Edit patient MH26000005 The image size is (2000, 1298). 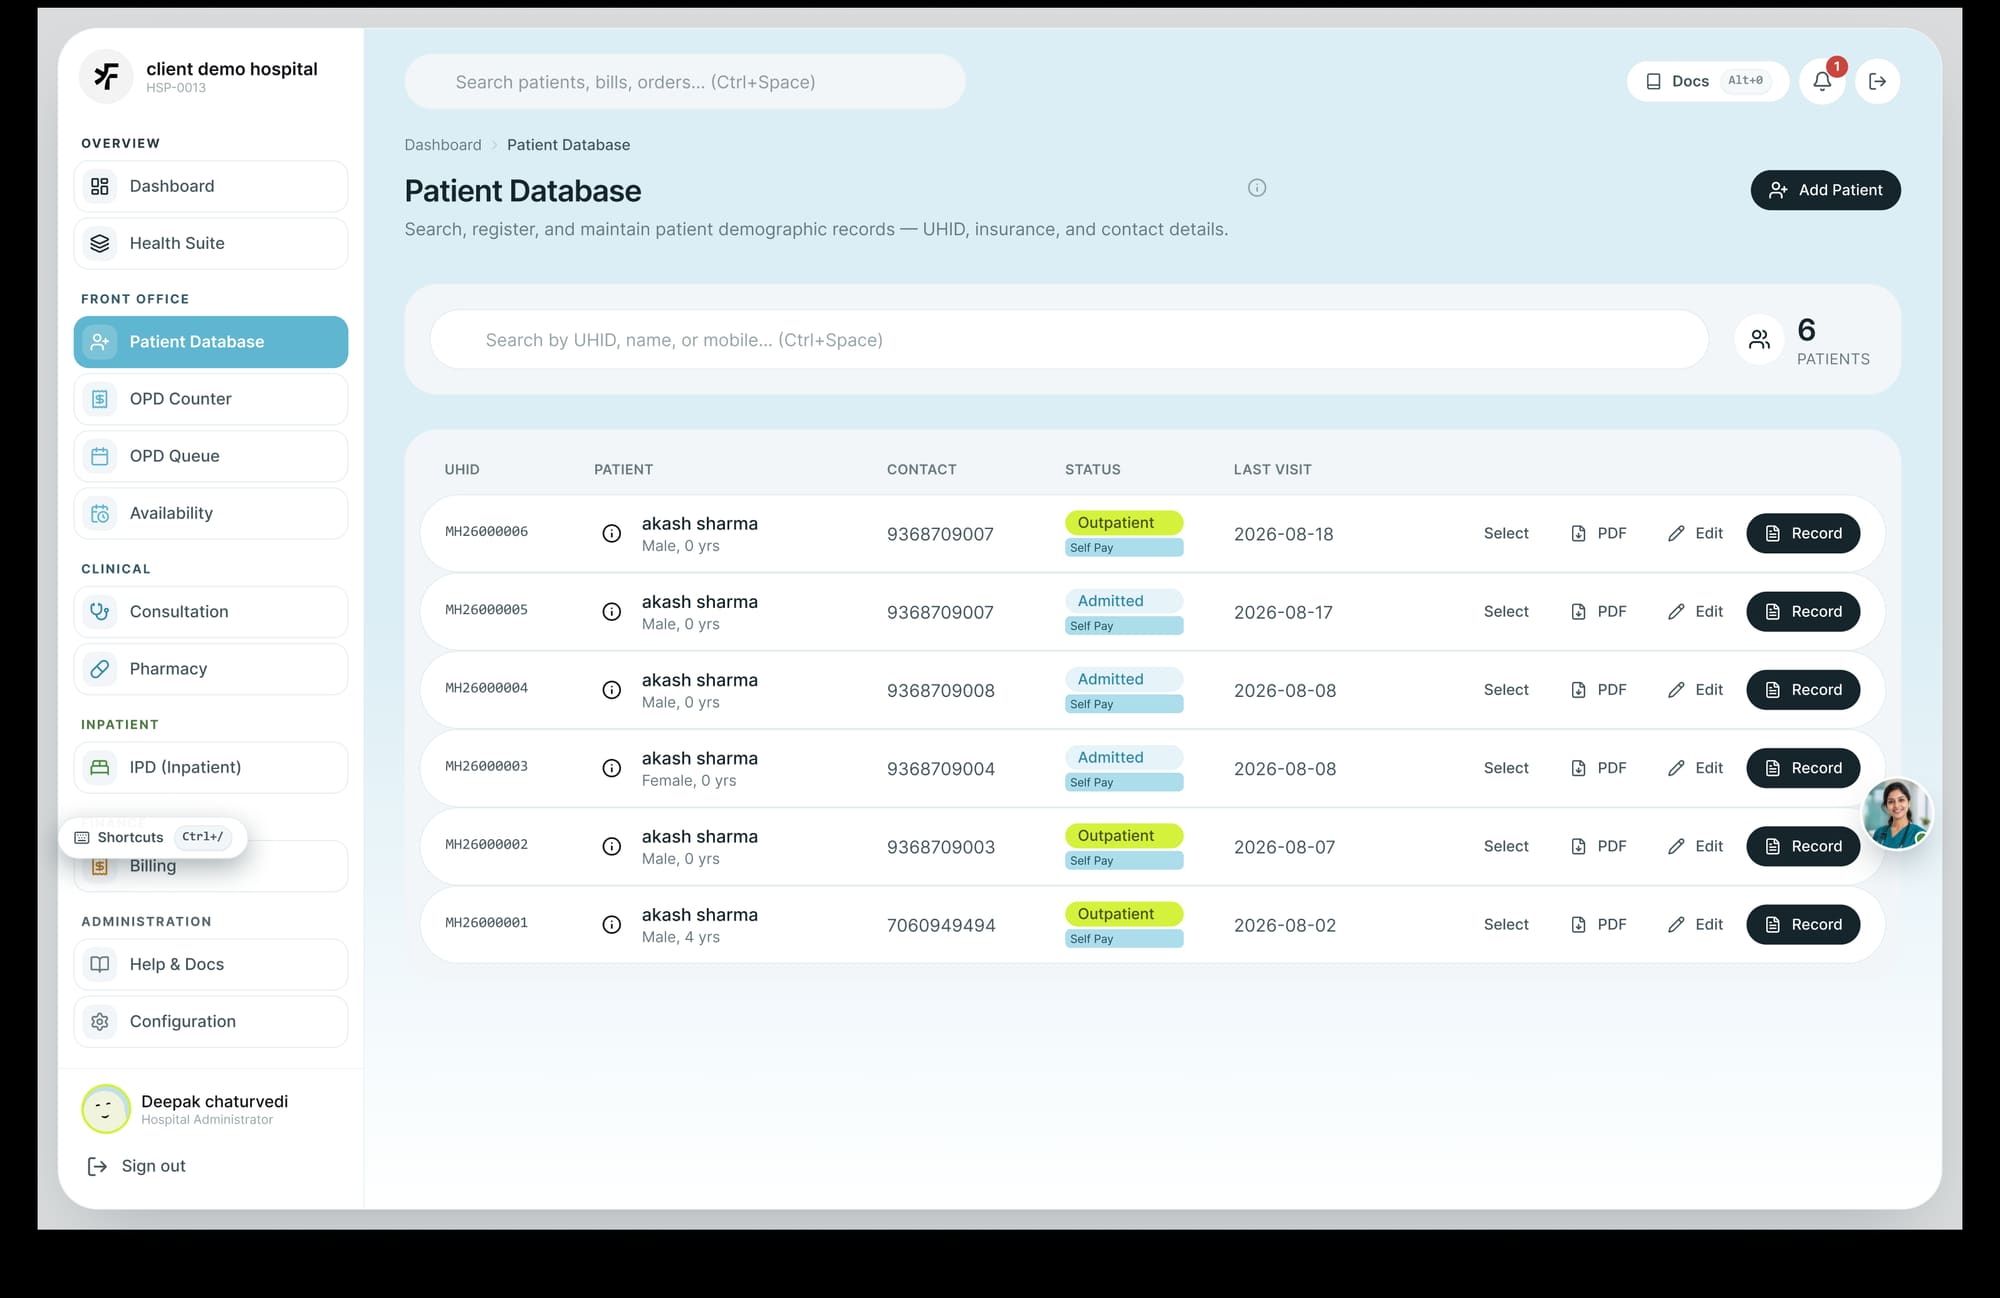pos(1695,612)
